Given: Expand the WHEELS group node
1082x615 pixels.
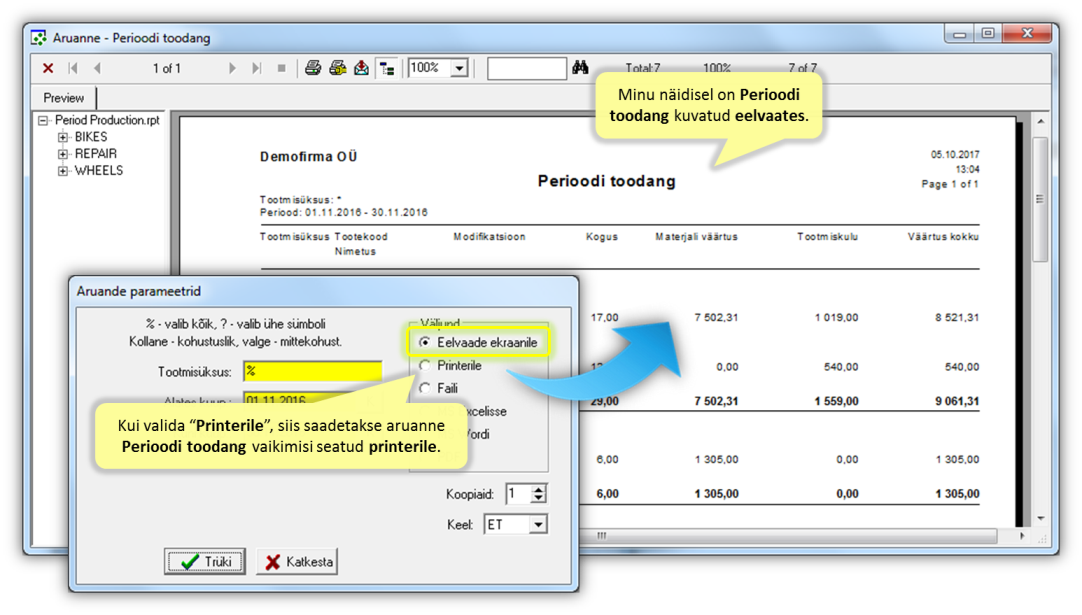Looking at the screenshot, I should point(63,170).
